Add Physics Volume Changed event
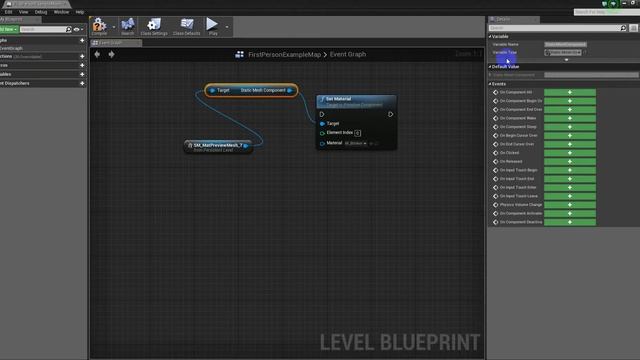This screenshot has height=360, width=640. (x=570, y=204)
